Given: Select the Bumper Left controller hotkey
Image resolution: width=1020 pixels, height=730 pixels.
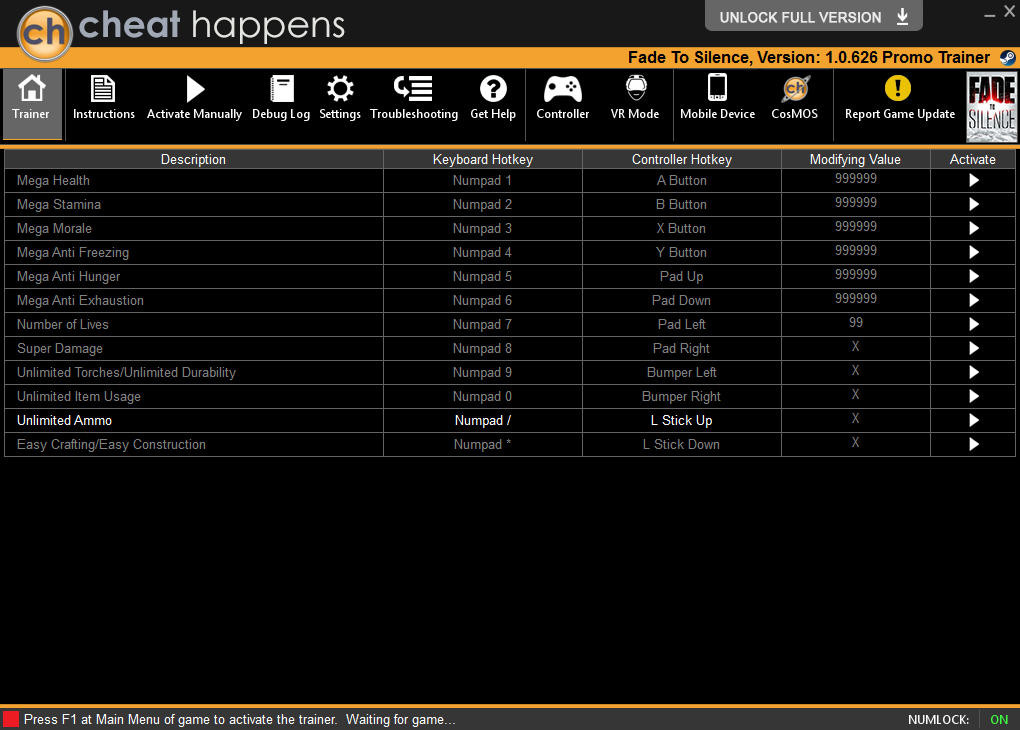Looking at the screenshot, I should click(682, 373).
